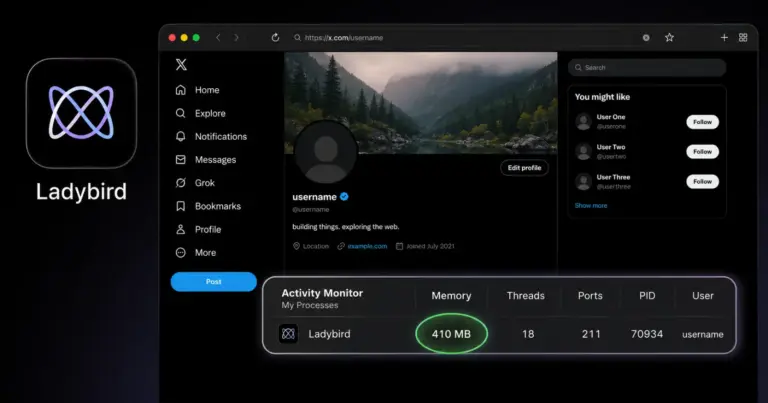768x403 pixels.
Task: Click the stop/clear circle icon in address bar
Action: click(x=646, y=38)
